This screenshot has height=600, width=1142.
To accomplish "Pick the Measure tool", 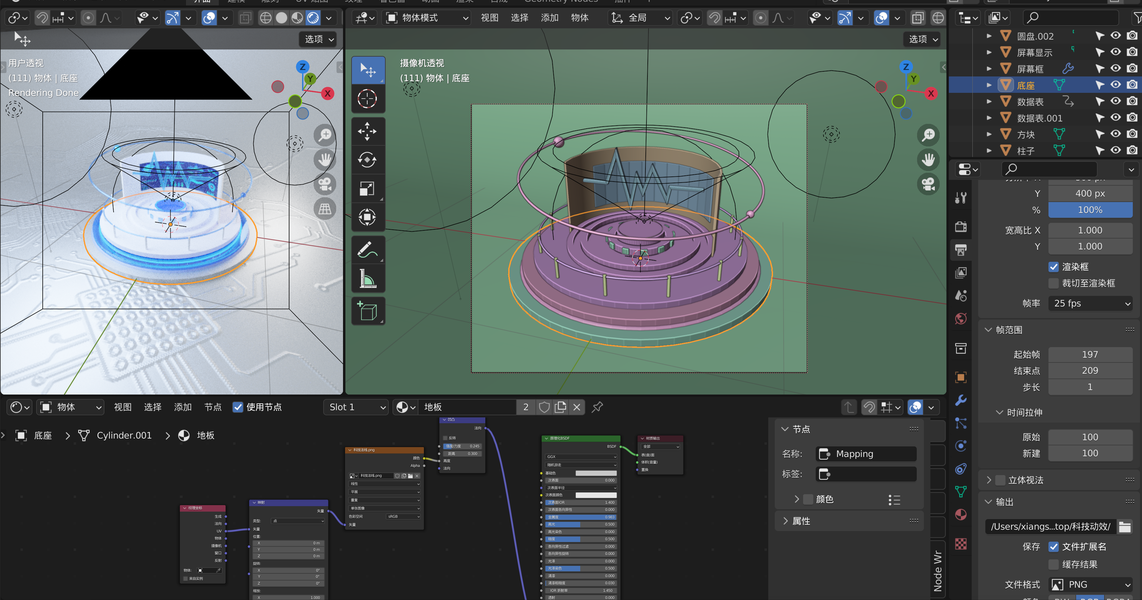I will (x=368, y=278).
